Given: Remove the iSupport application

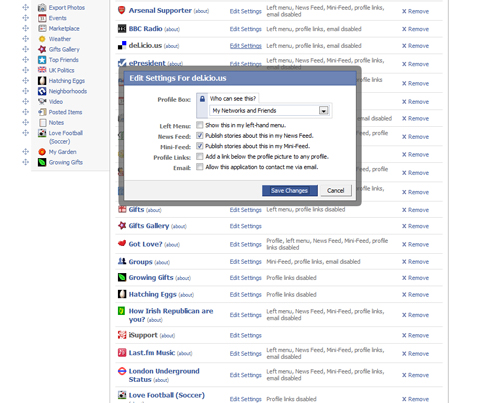Looking at the screenshot, I should click(415, 335).
